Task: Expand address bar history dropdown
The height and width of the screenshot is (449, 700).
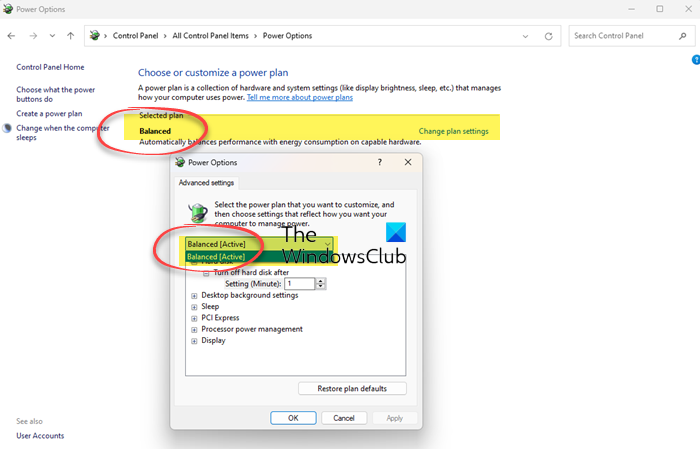Action: pyautogui.click(x=525, y=36)
